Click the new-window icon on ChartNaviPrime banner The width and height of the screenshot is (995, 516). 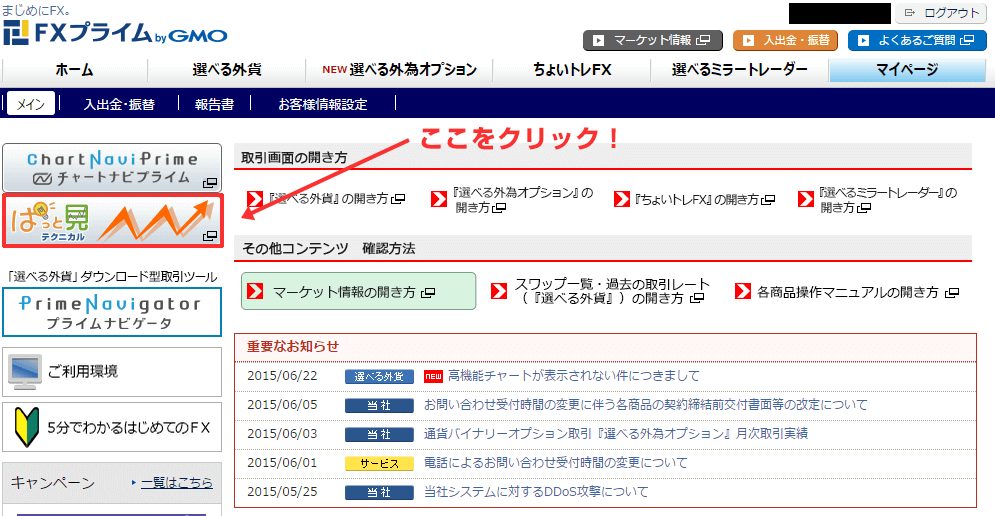click(210, 183)
